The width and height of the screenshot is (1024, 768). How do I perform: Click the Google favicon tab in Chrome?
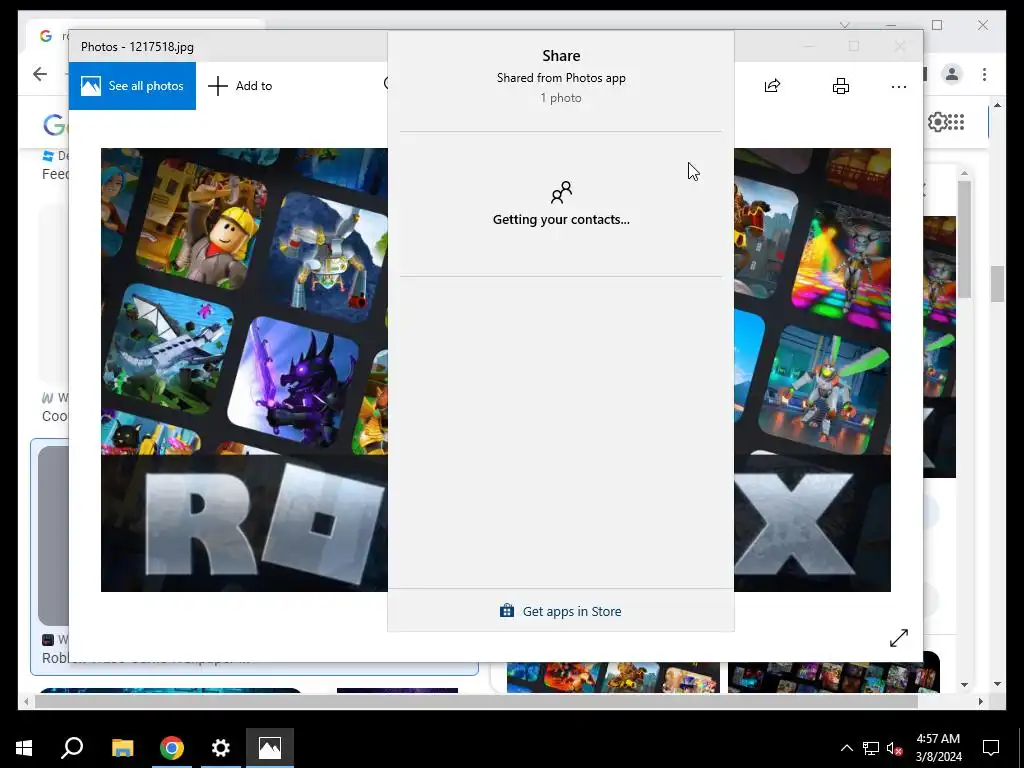pos(46,35)
